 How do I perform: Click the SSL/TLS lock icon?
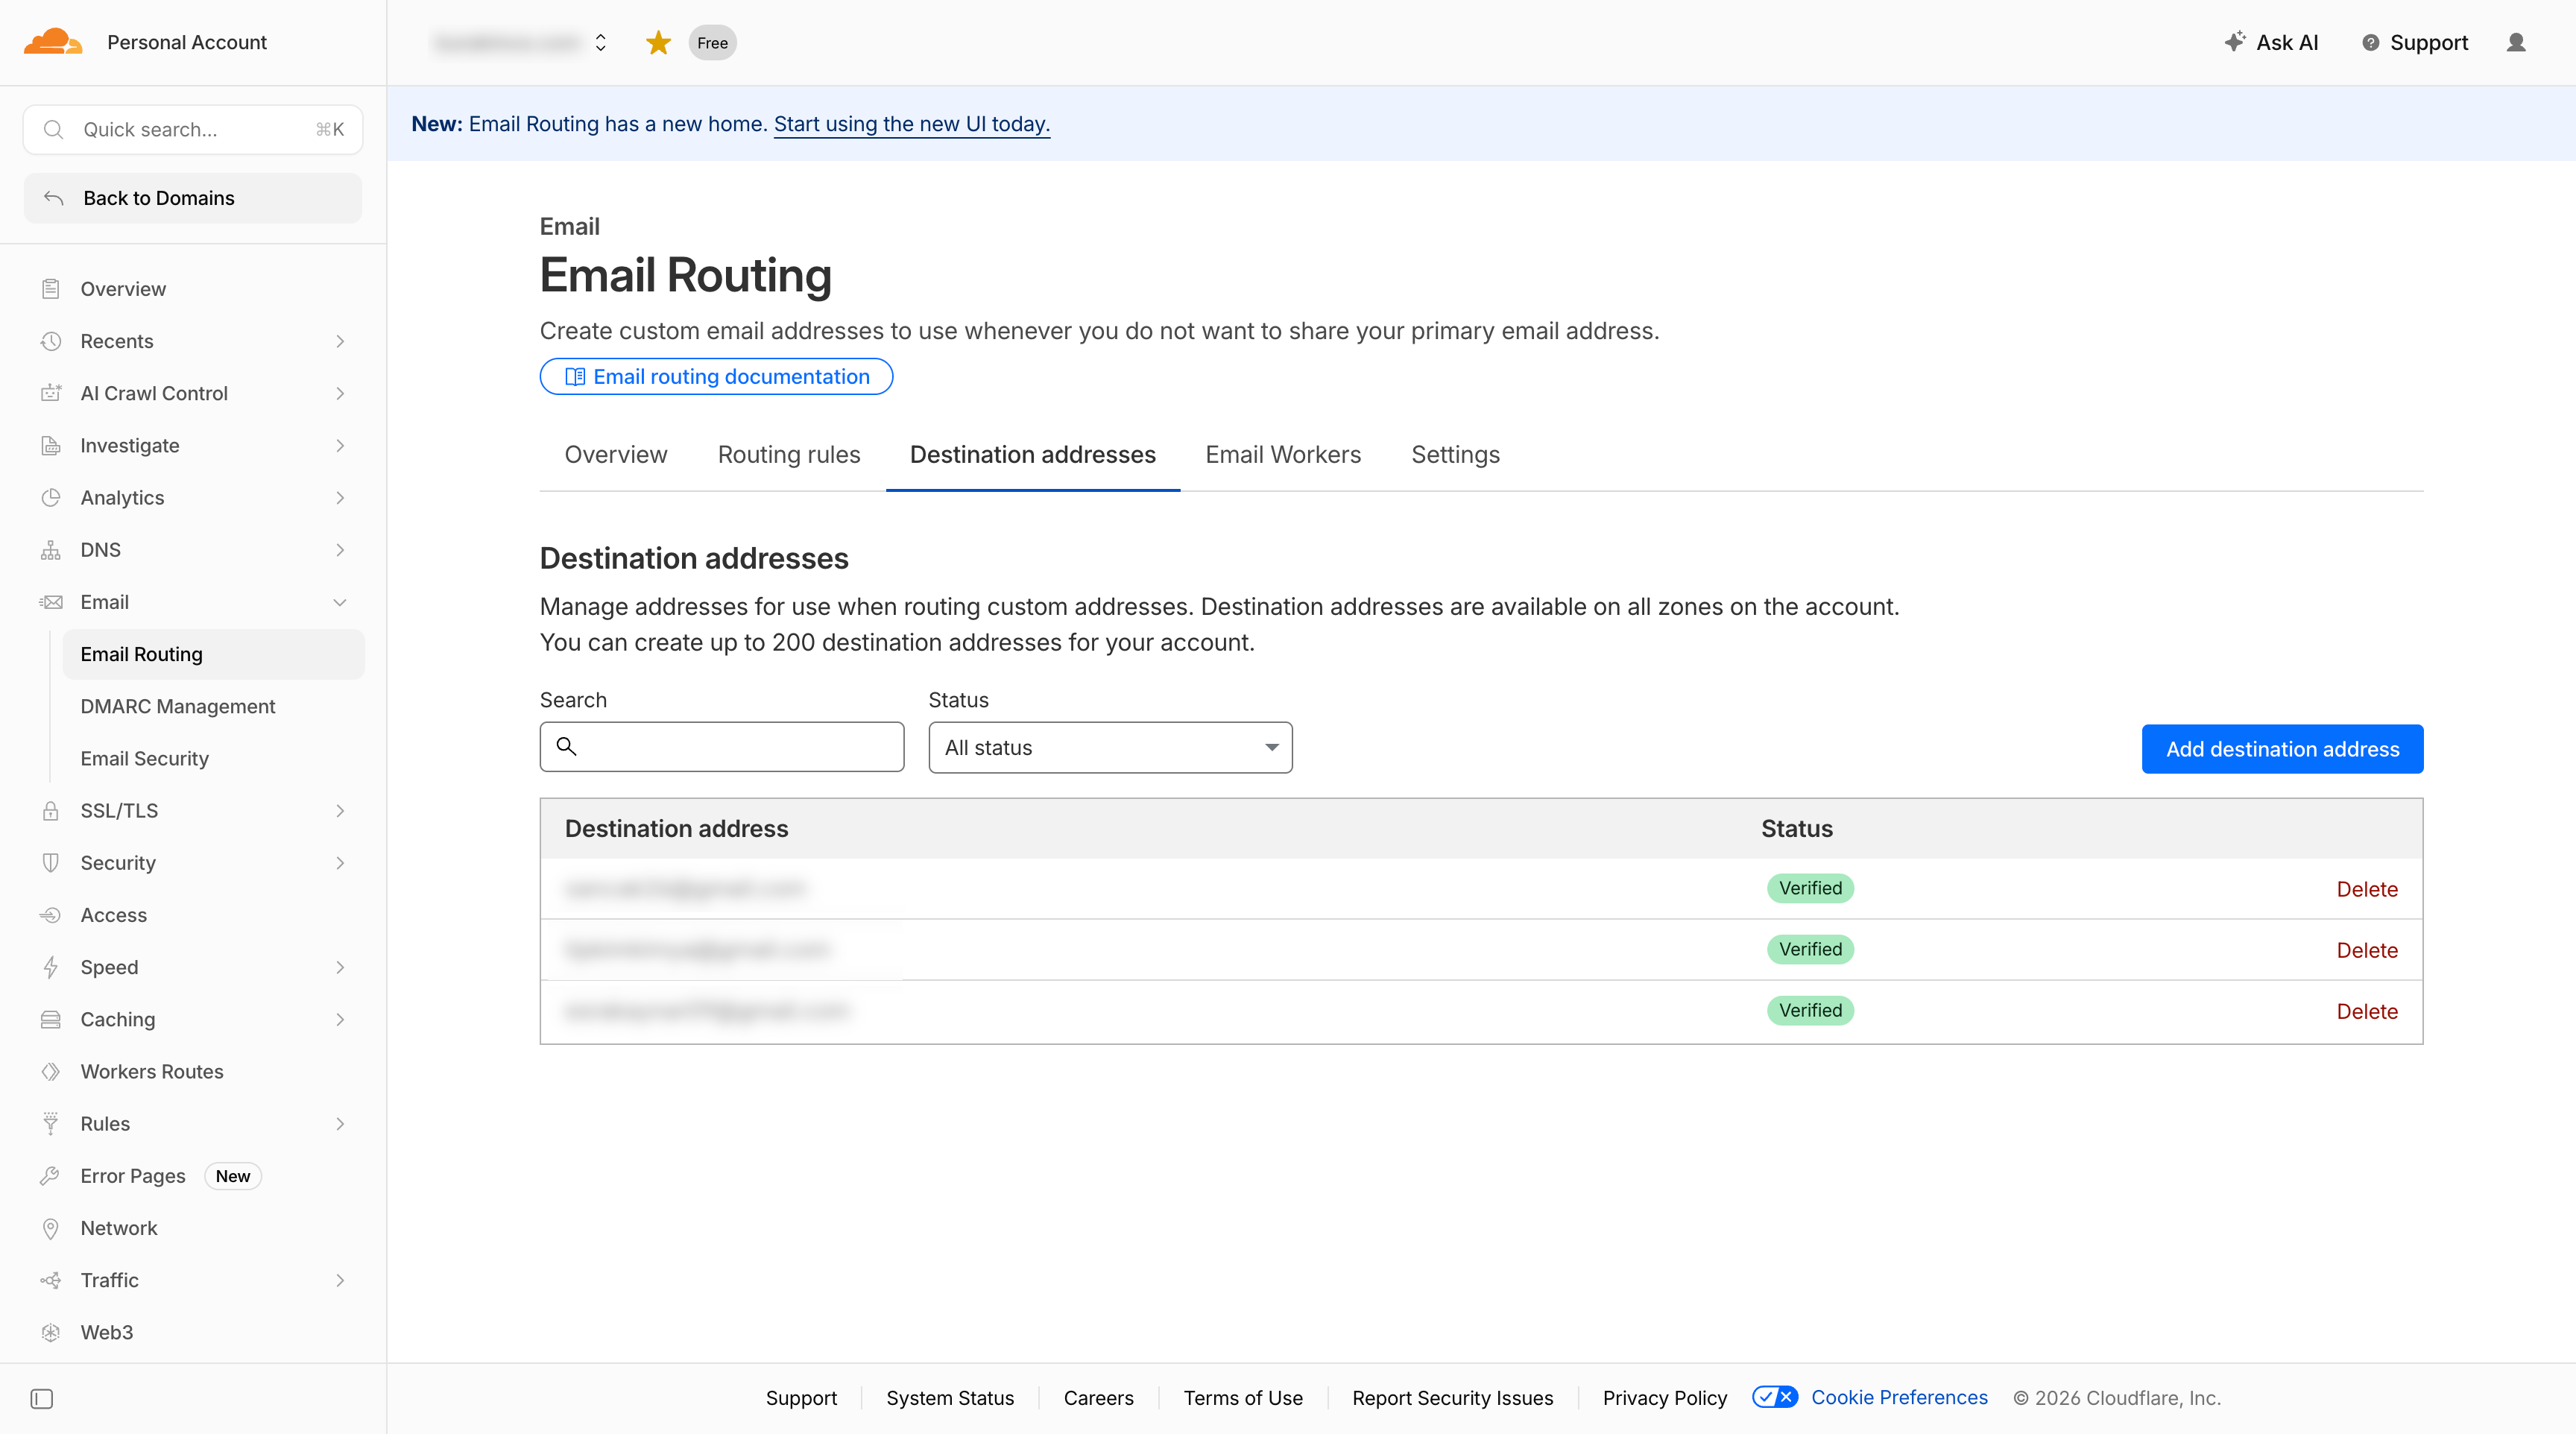(x=51, y=811)
